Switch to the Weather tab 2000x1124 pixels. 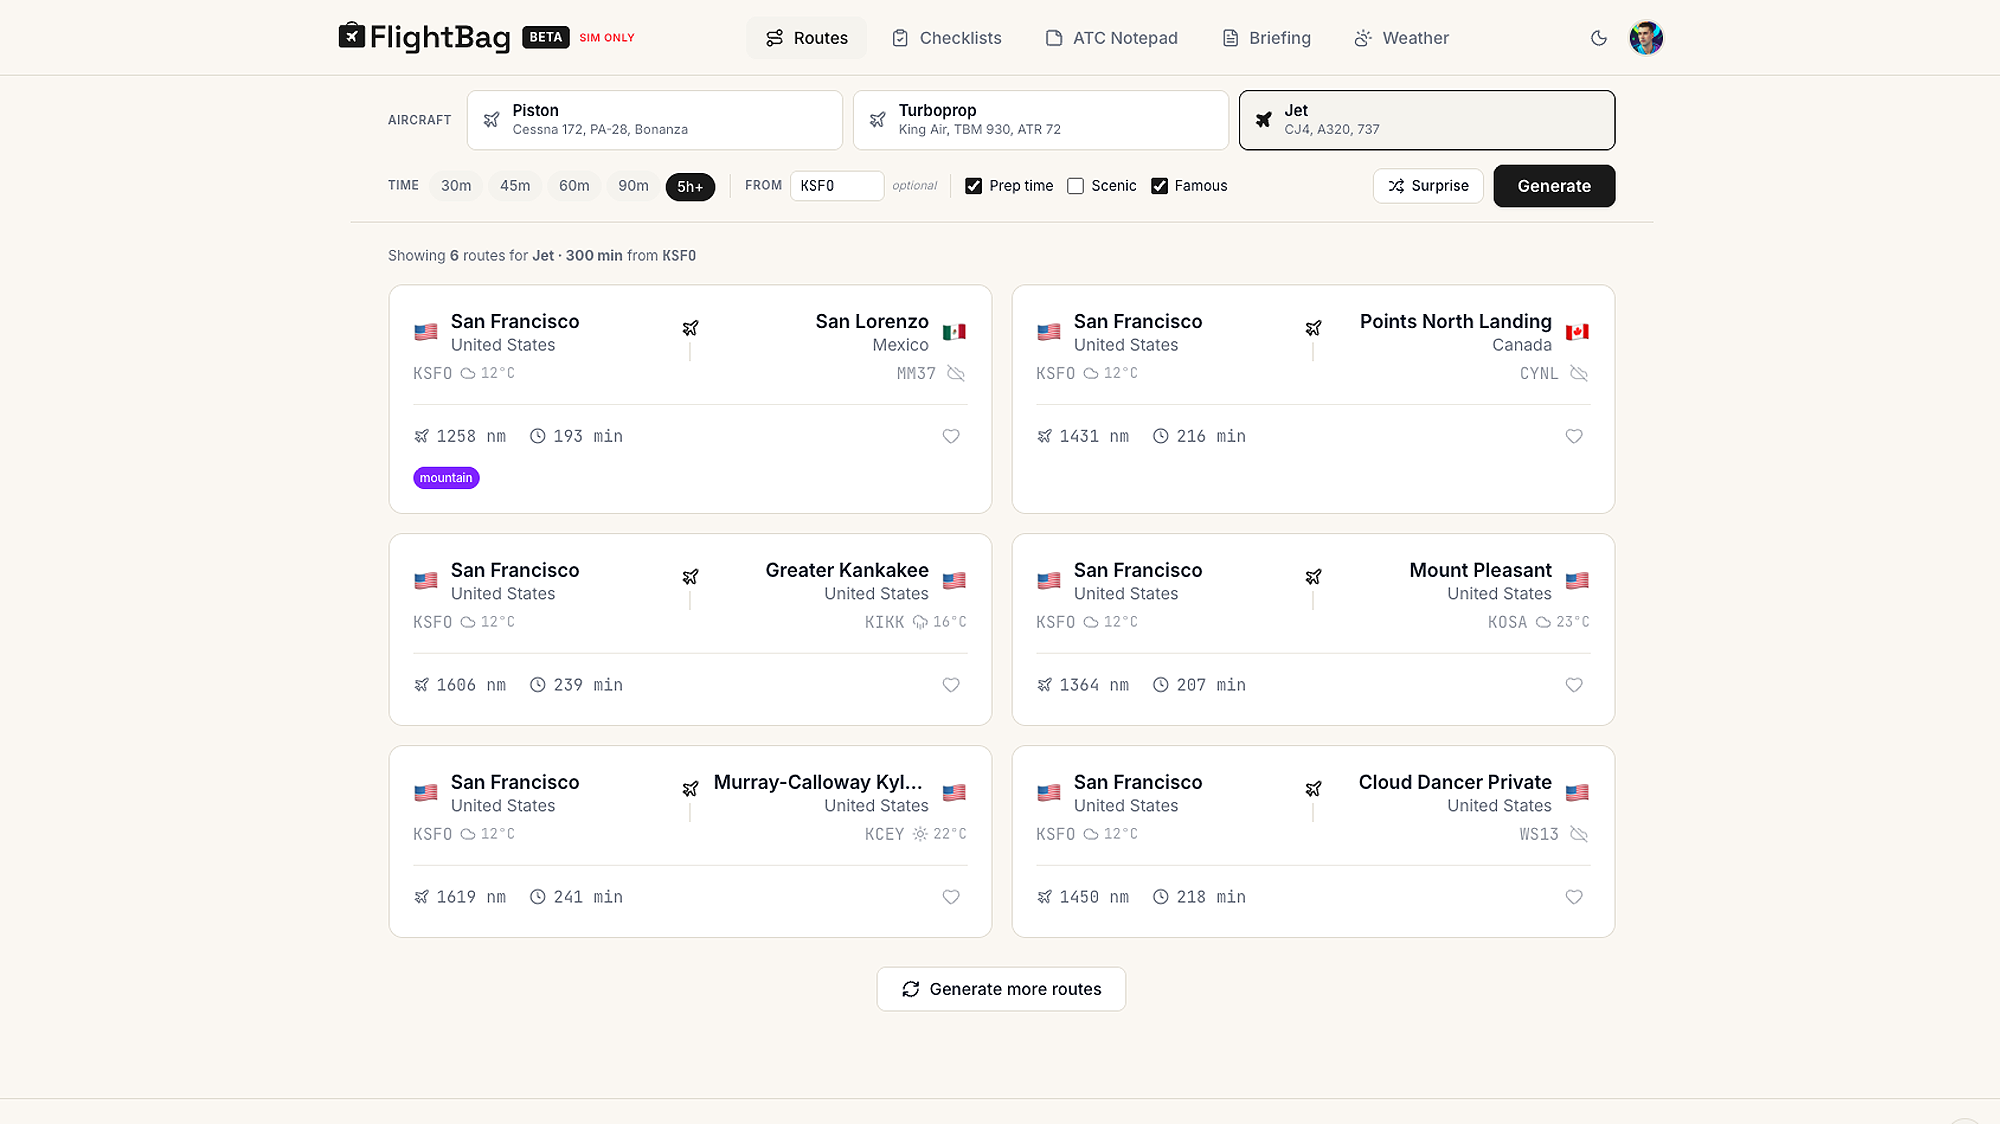1401,38
